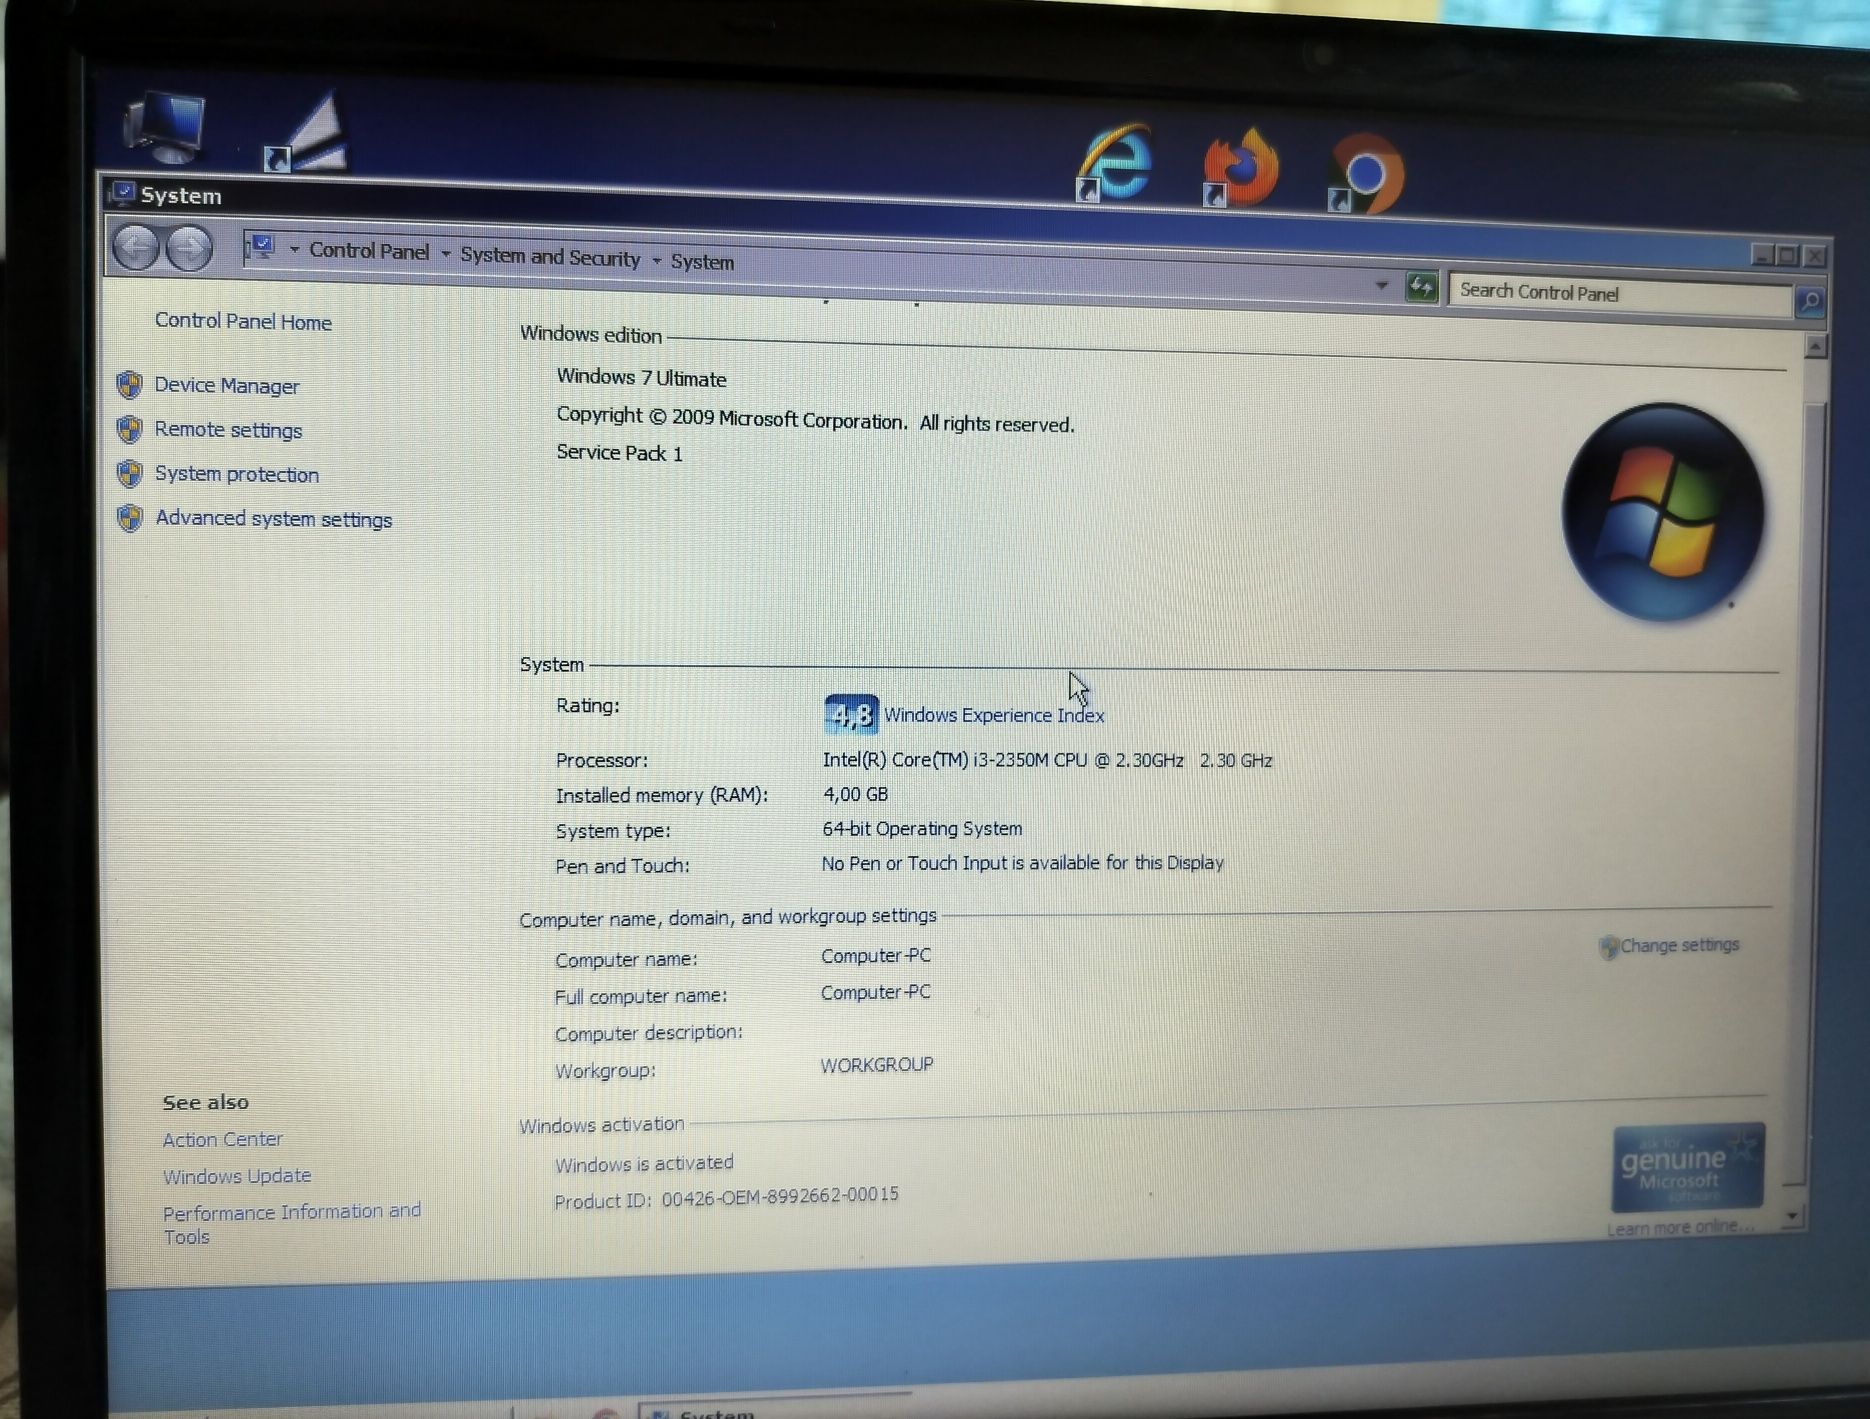Click the address bar computer icon

(262, 246)
